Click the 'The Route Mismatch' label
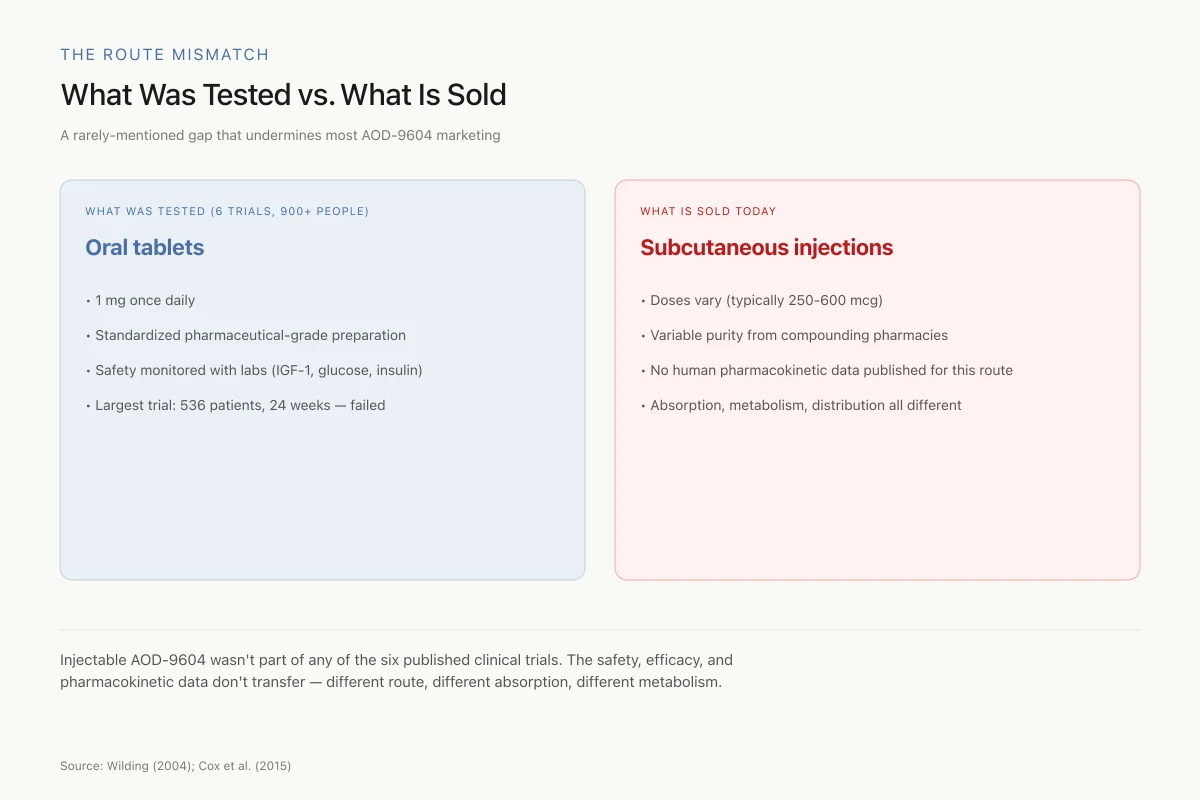Viewport: 1200px width, 800px height. click(165, 55)
